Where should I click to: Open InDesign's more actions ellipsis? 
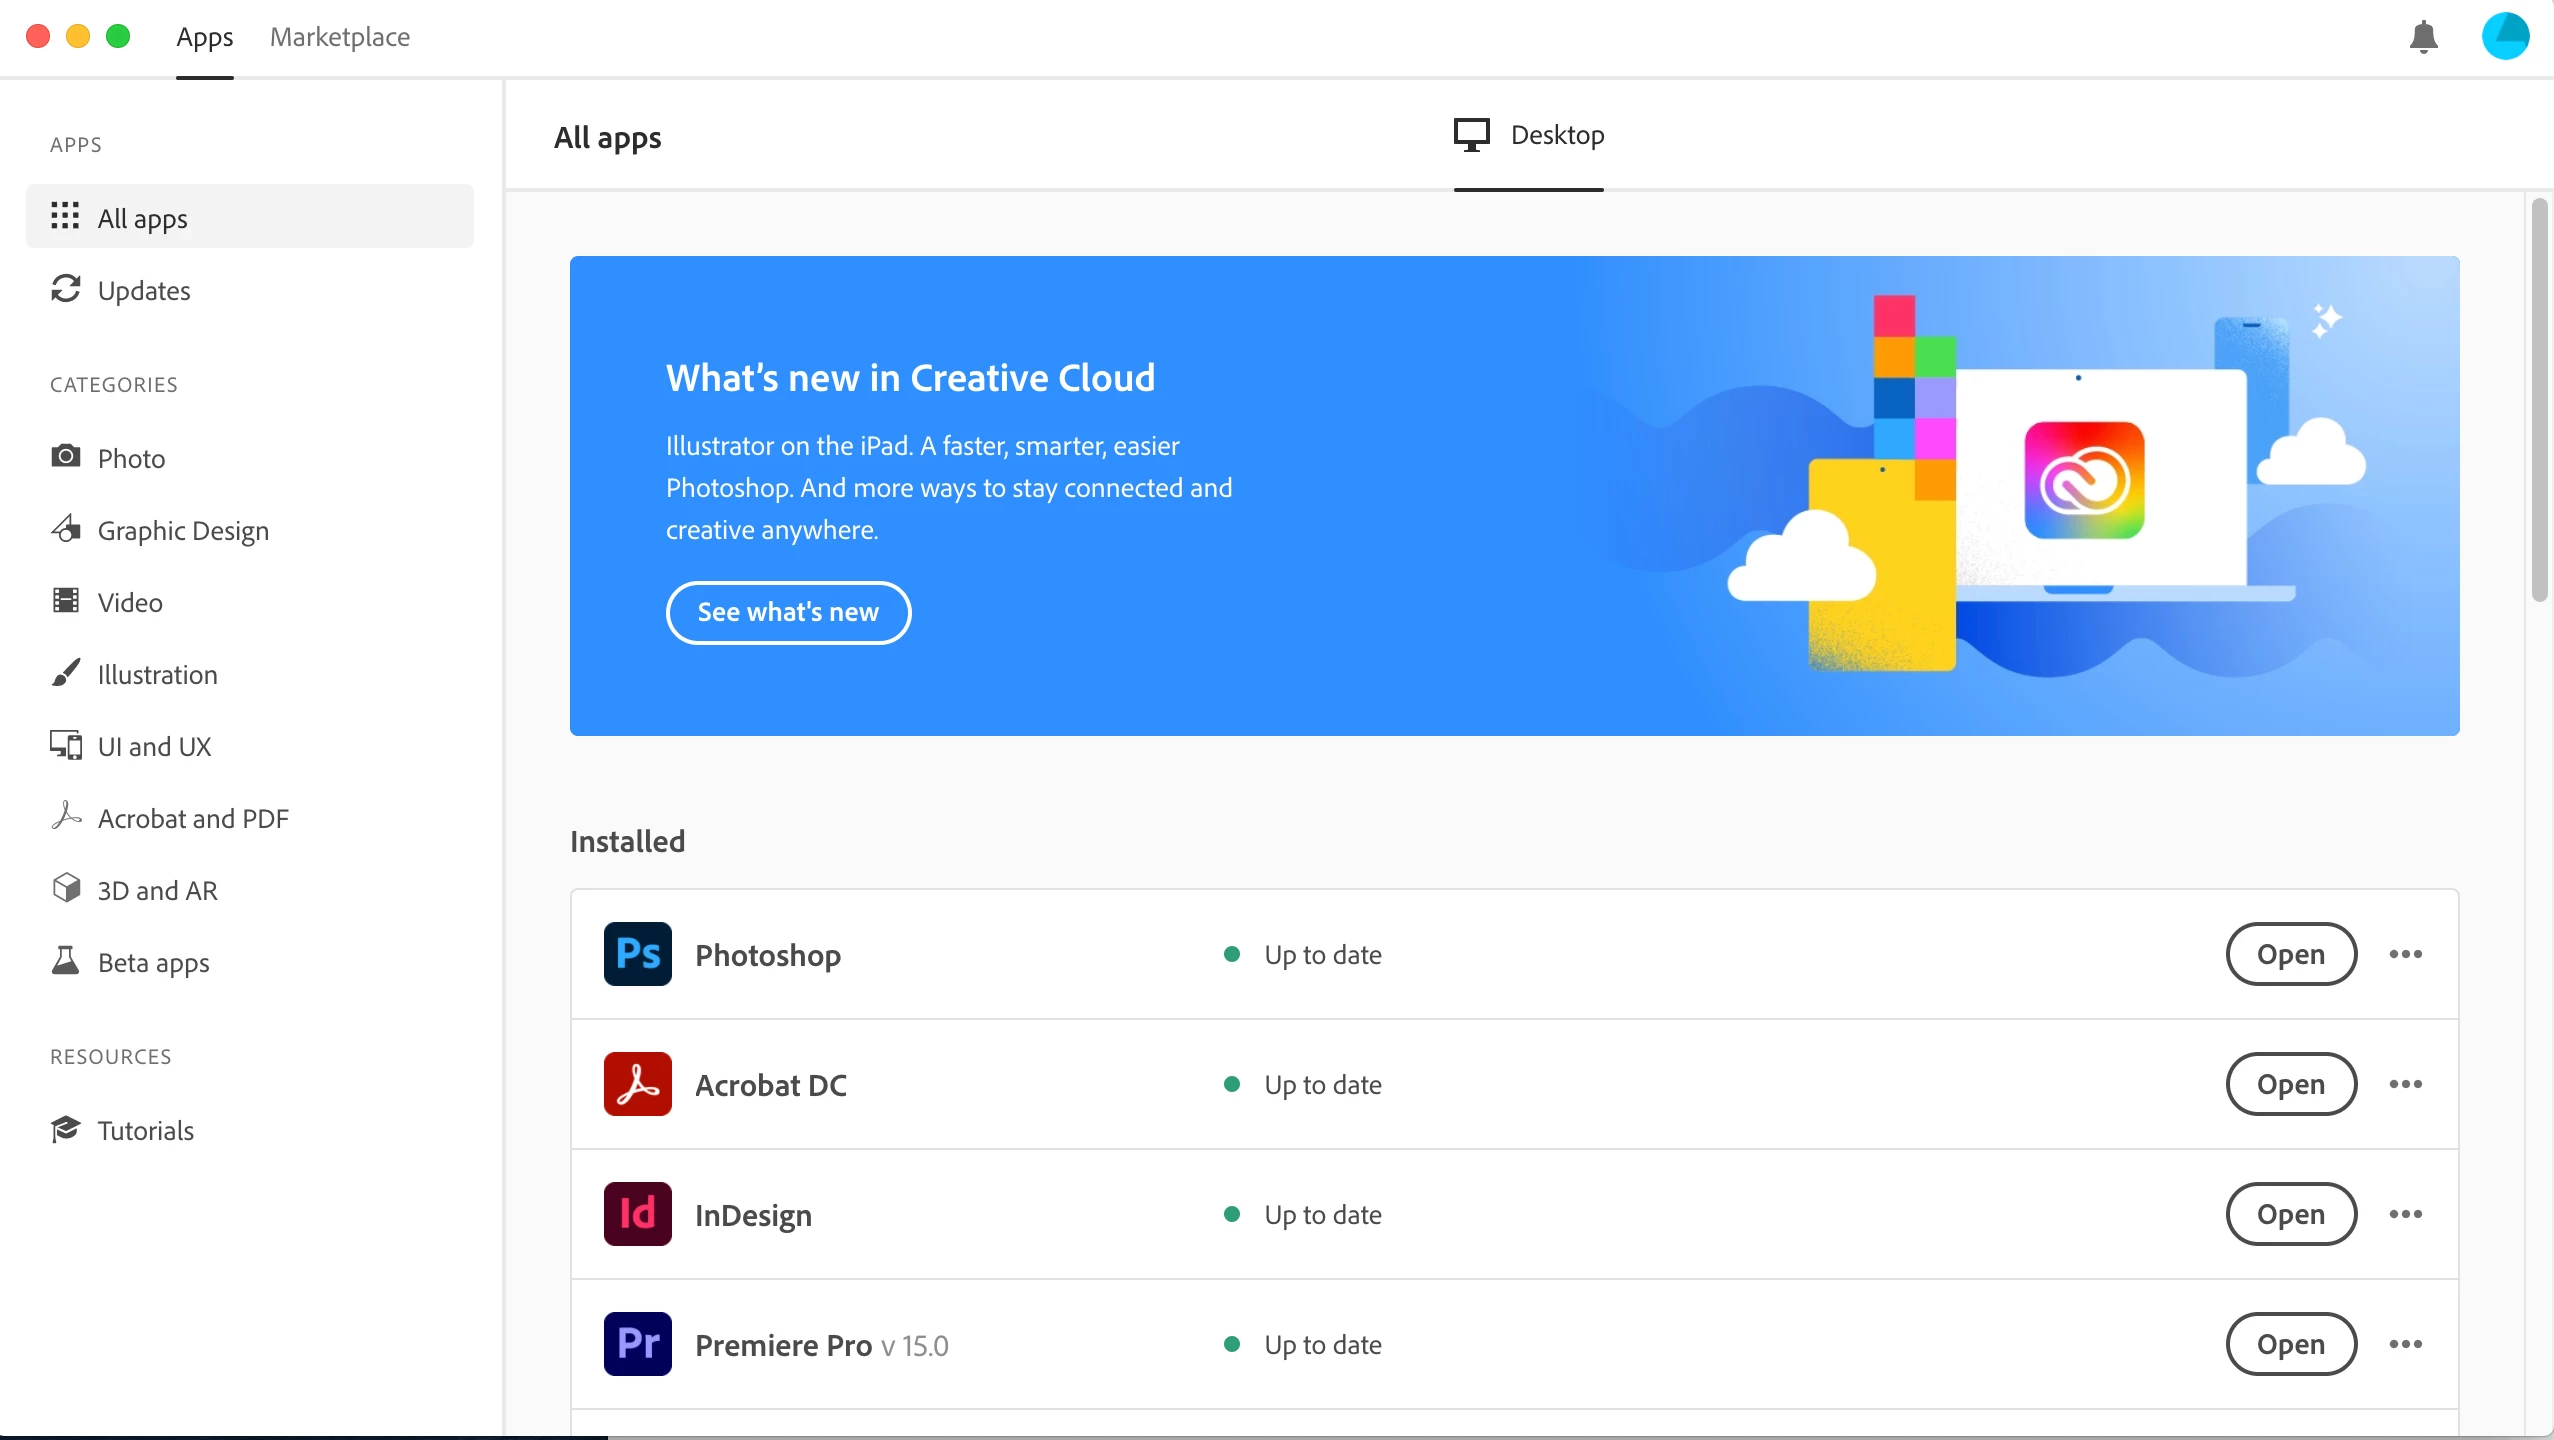click(x=2405, y=1214)
